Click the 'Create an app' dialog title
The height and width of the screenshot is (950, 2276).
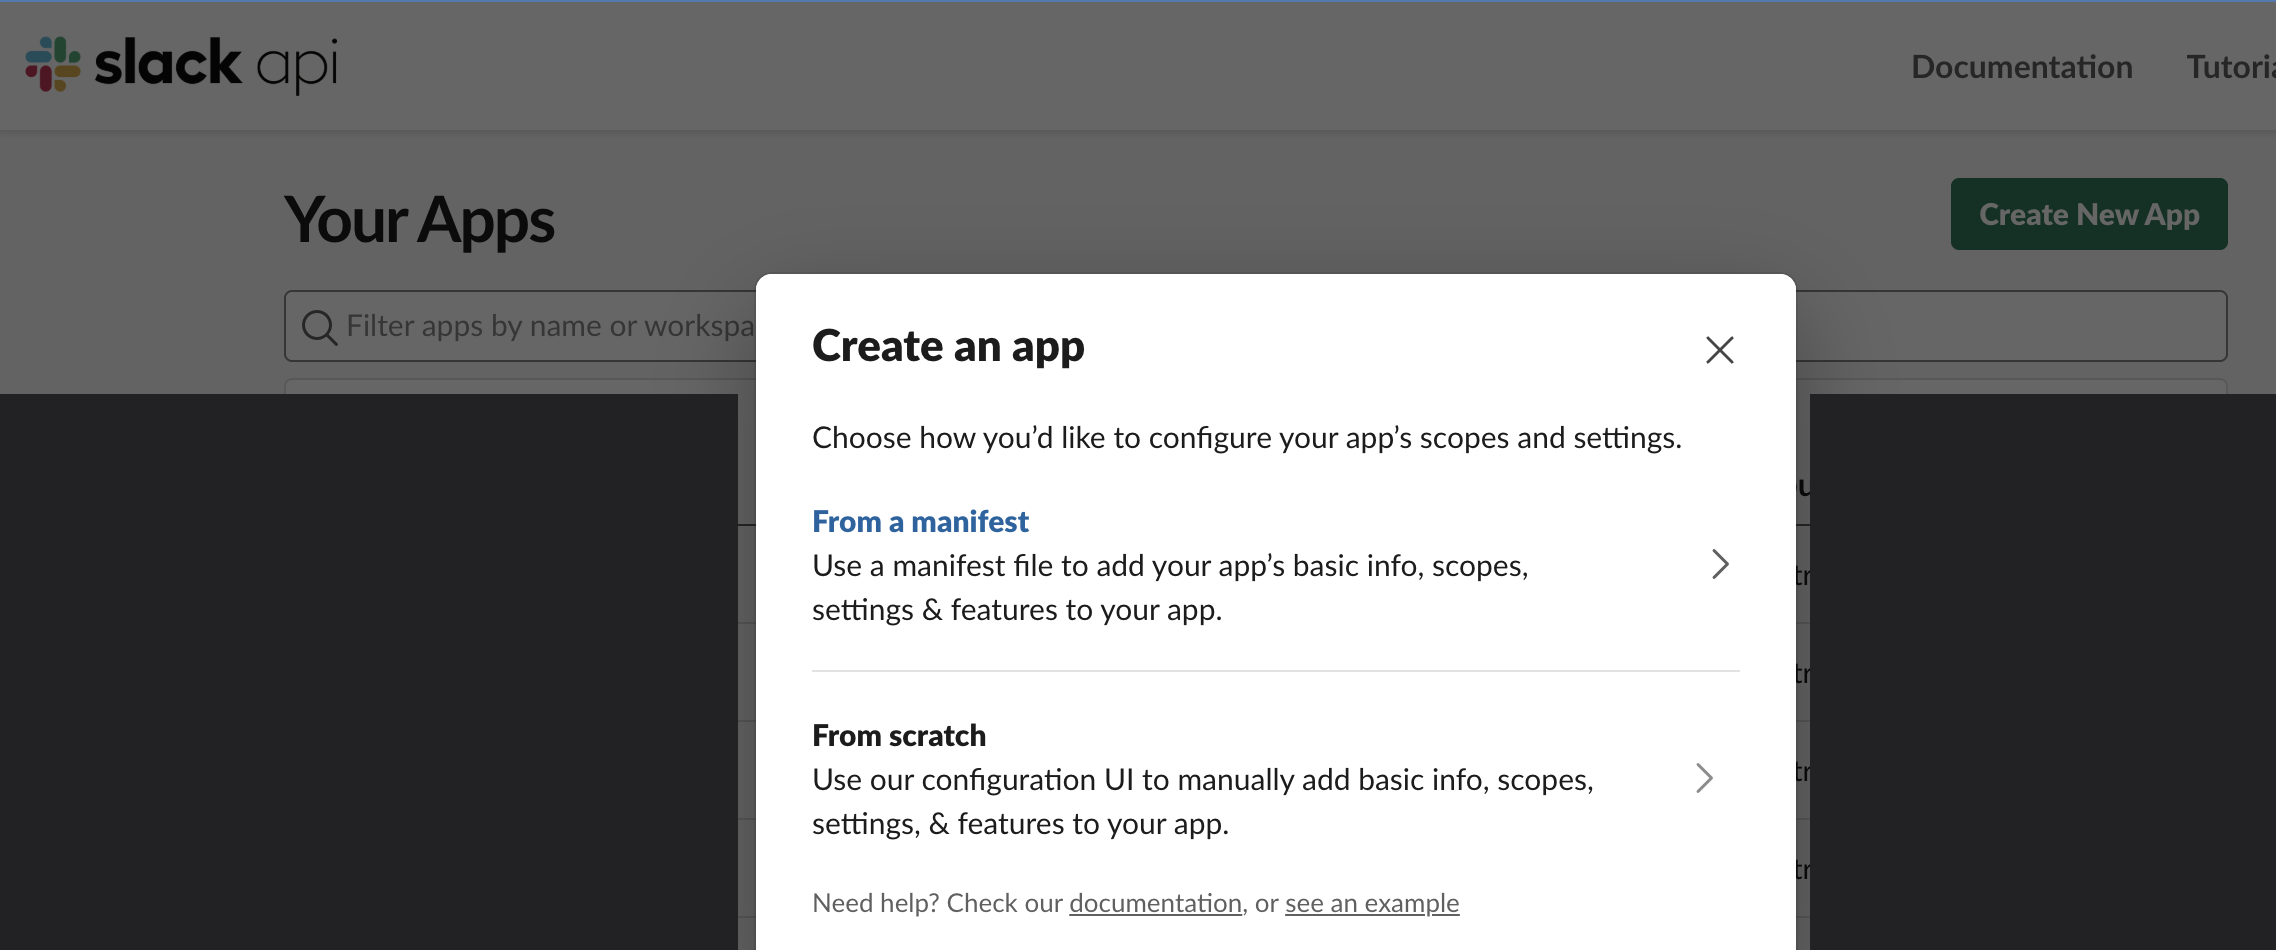pyautogui.click(x=947, y=346)
